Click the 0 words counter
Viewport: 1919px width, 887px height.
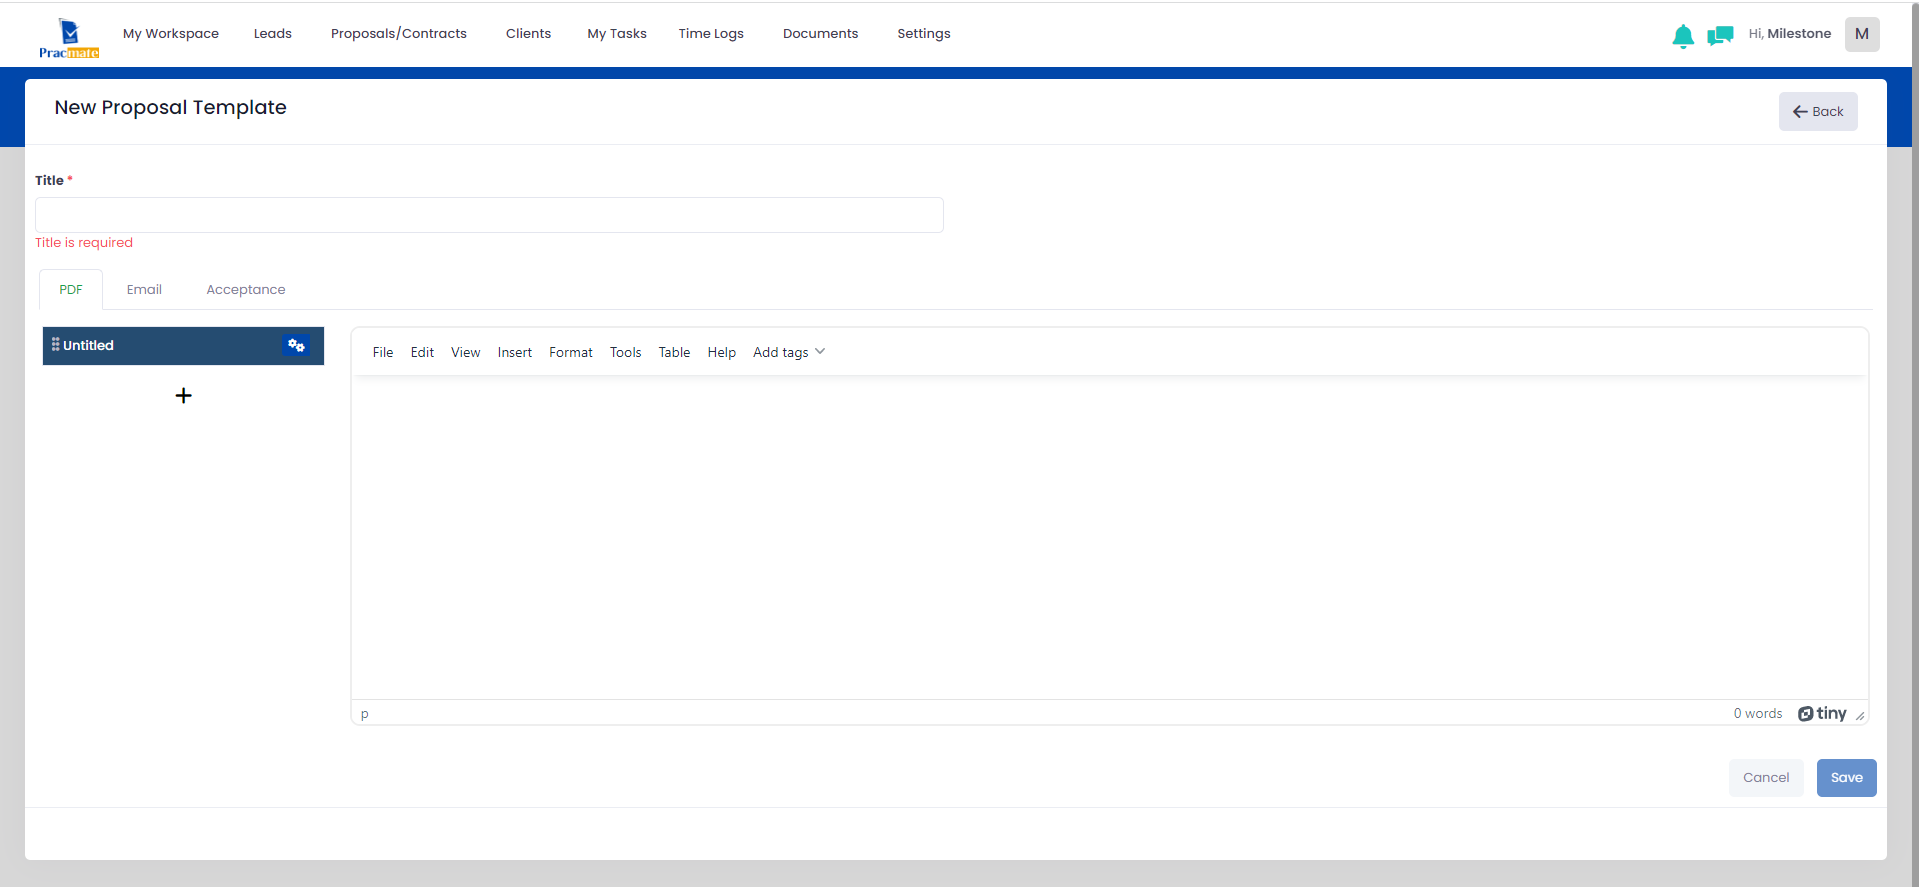1758,713
